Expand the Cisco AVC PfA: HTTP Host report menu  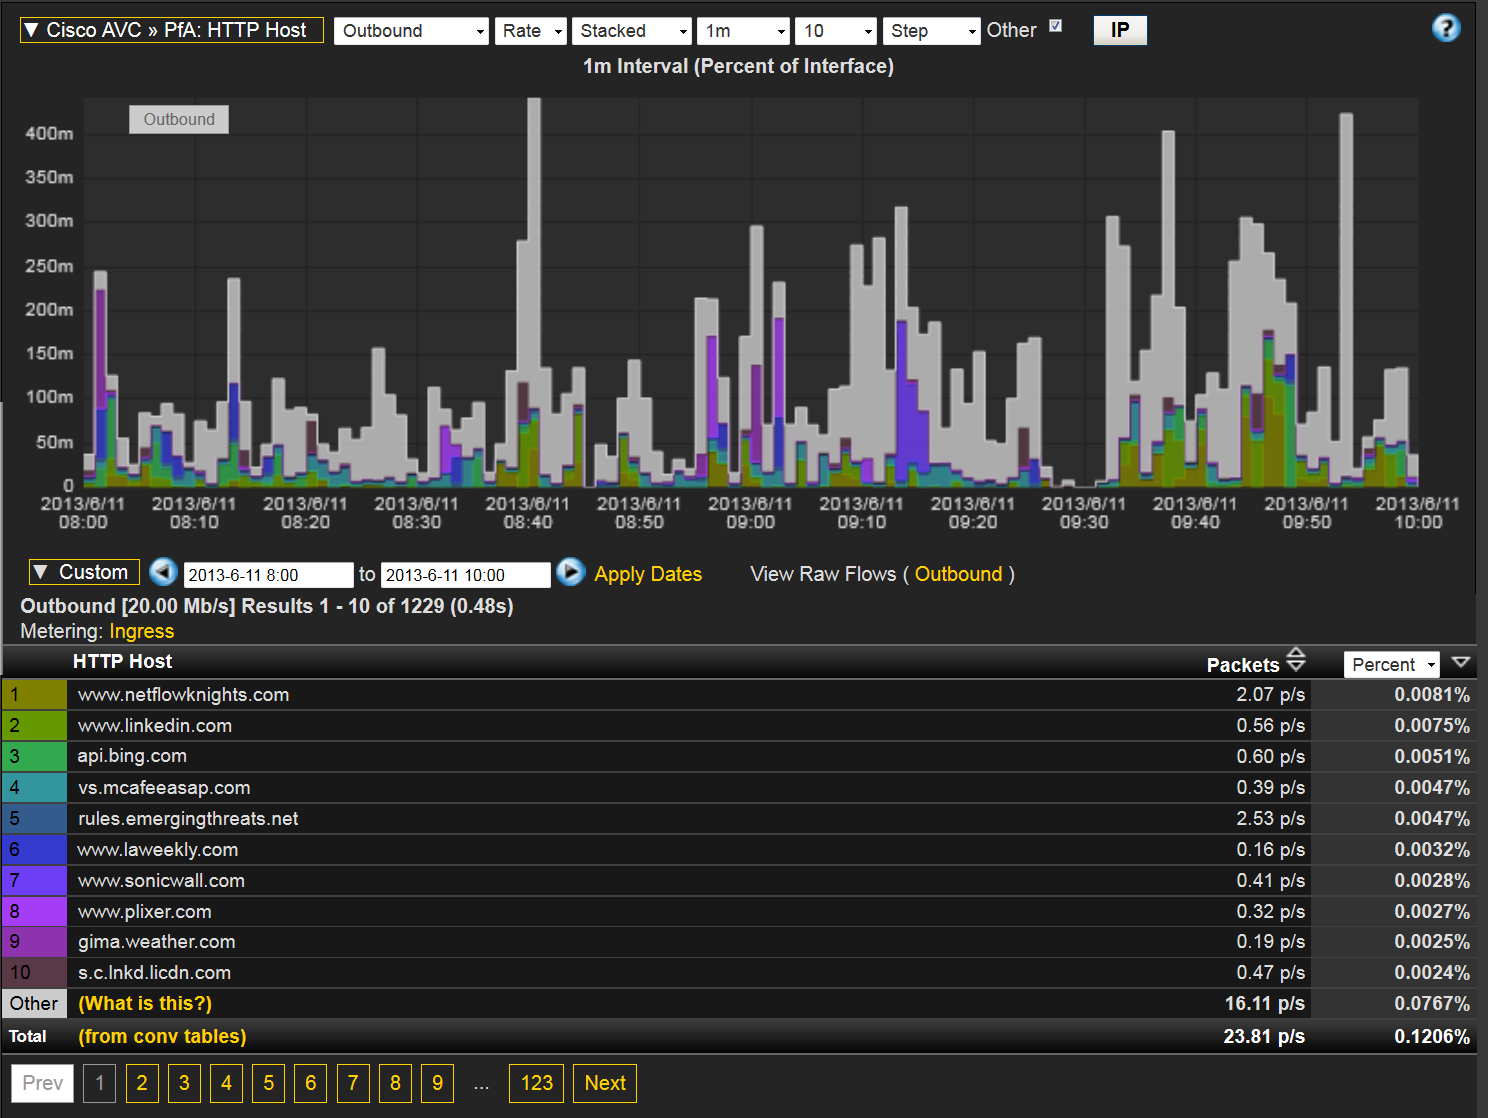[x=171, y=31]
